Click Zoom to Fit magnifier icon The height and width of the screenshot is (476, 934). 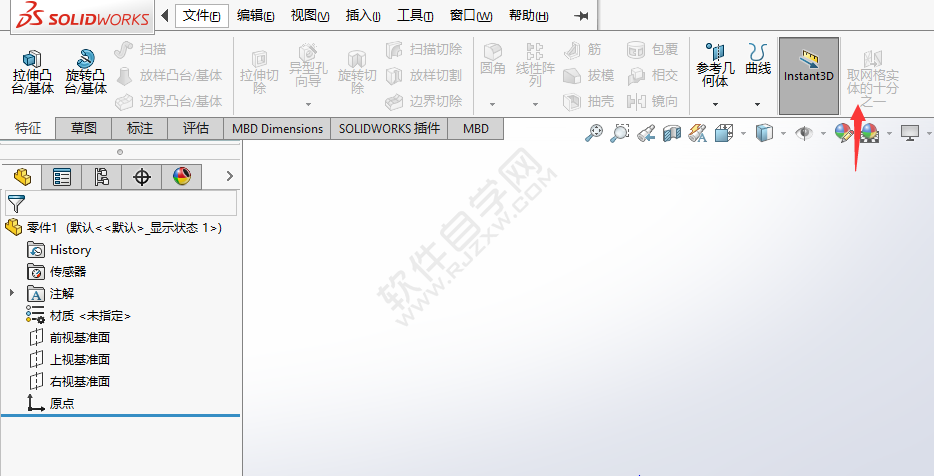tap(594, 132)
